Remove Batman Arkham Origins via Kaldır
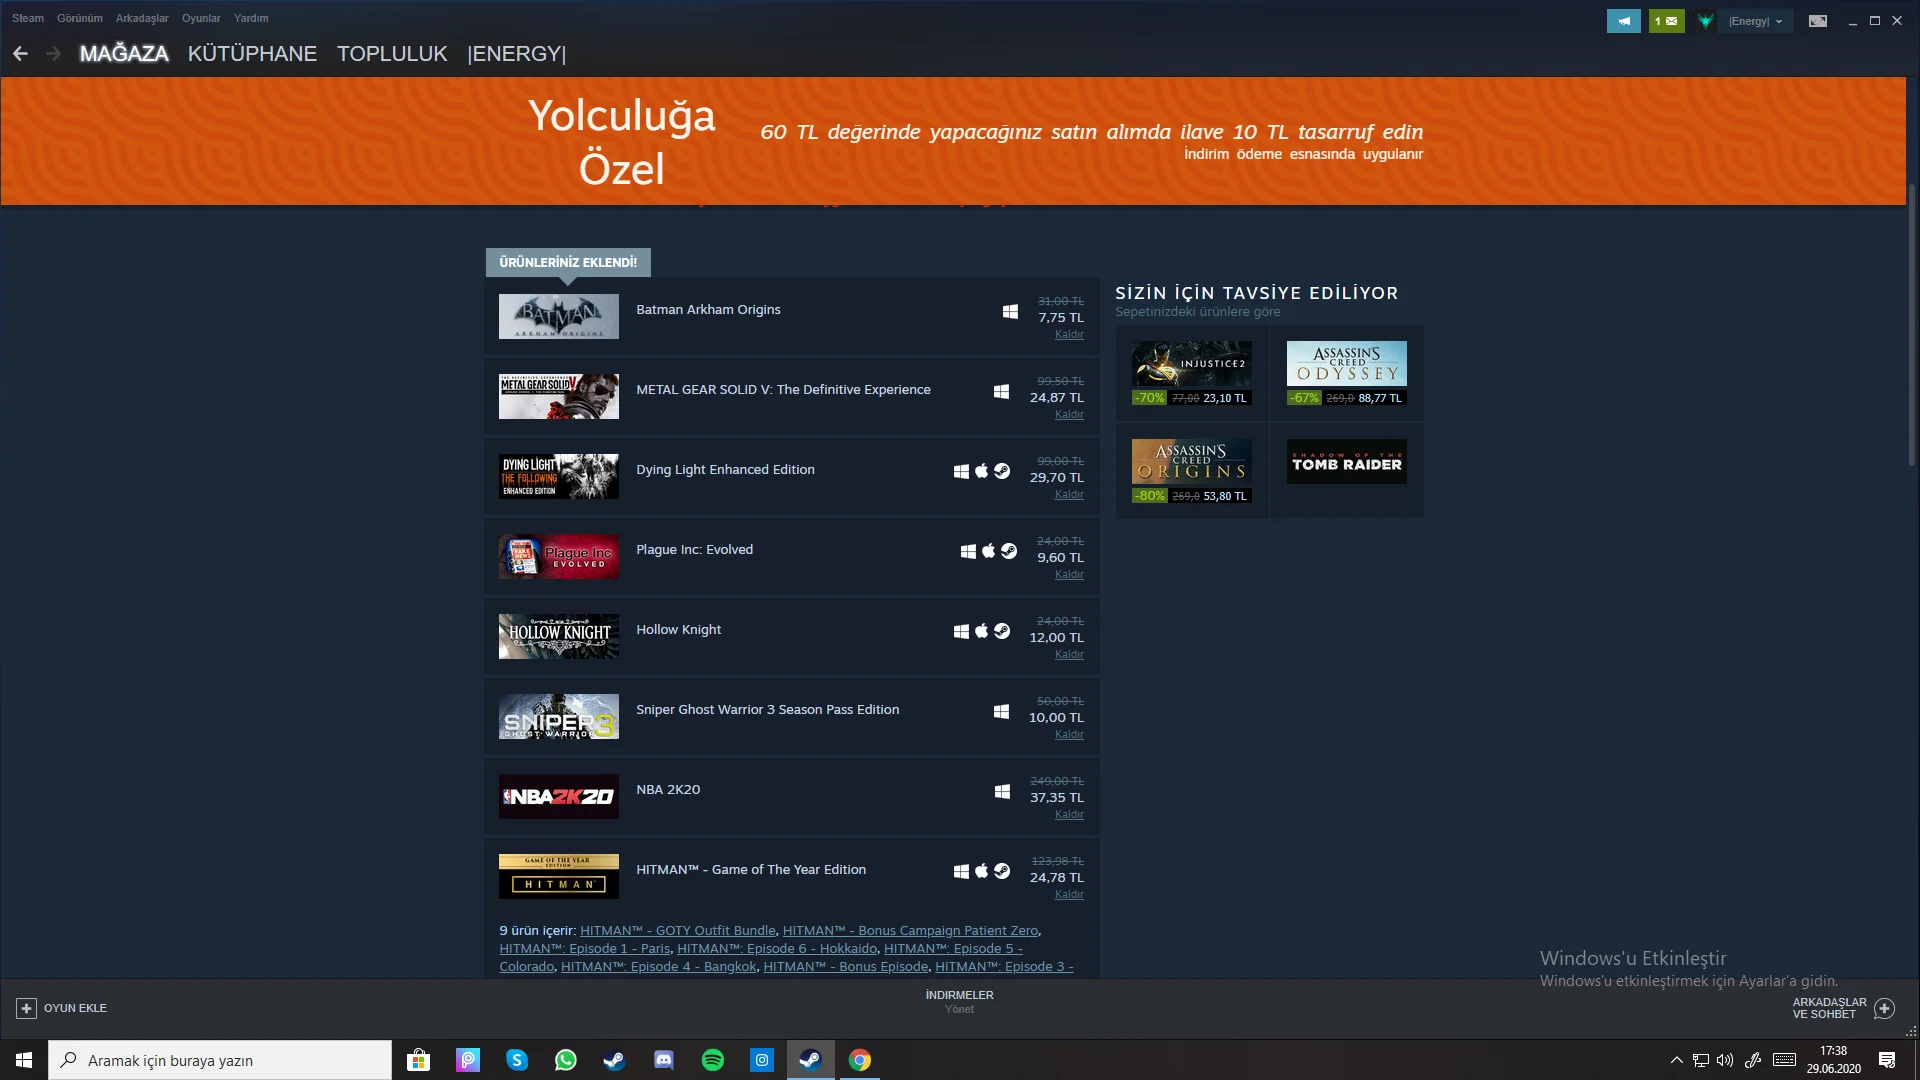The height and width of the screenshot is (1080, 1920). pos(1068,335)
